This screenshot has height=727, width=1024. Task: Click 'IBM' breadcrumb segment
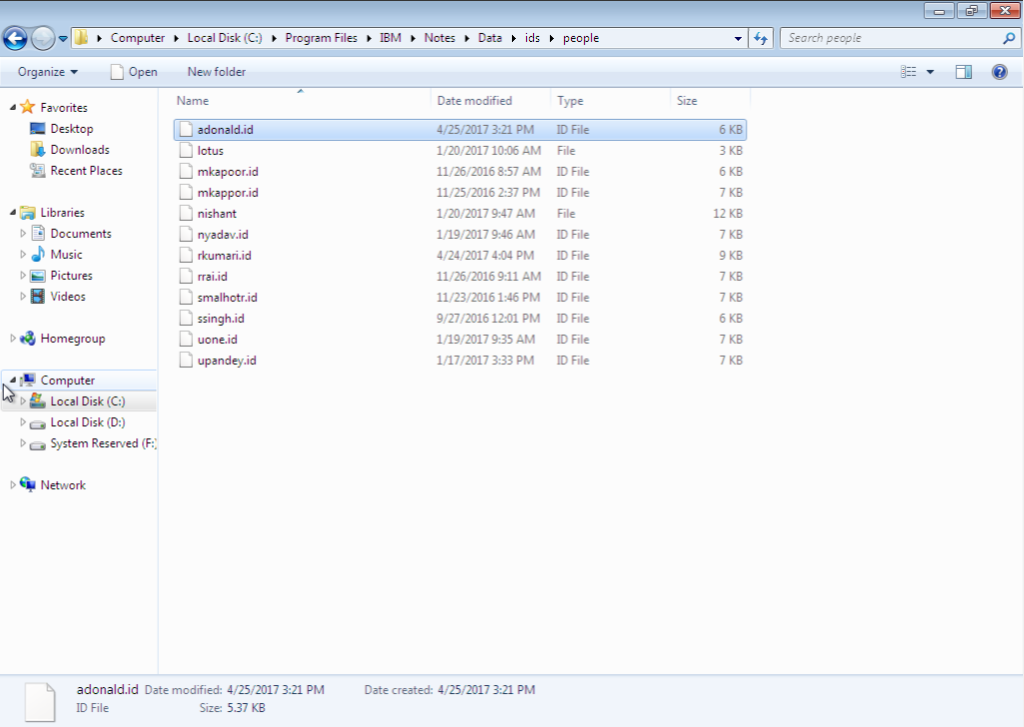point(391,38)
